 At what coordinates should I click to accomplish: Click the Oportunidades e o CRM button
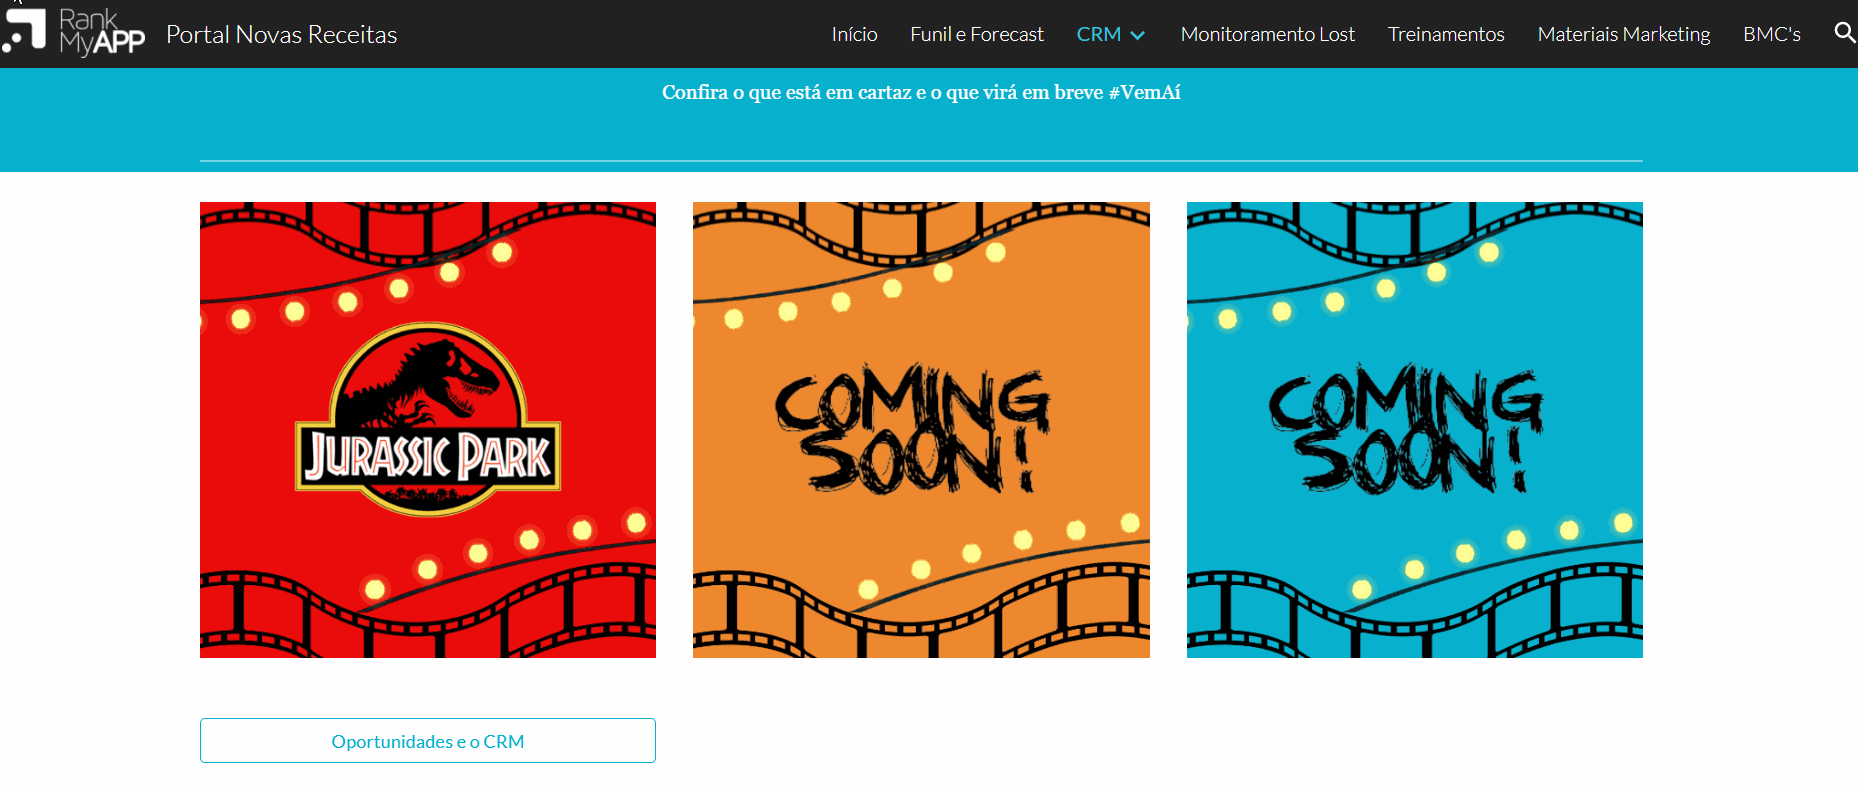tap(428, 741)
